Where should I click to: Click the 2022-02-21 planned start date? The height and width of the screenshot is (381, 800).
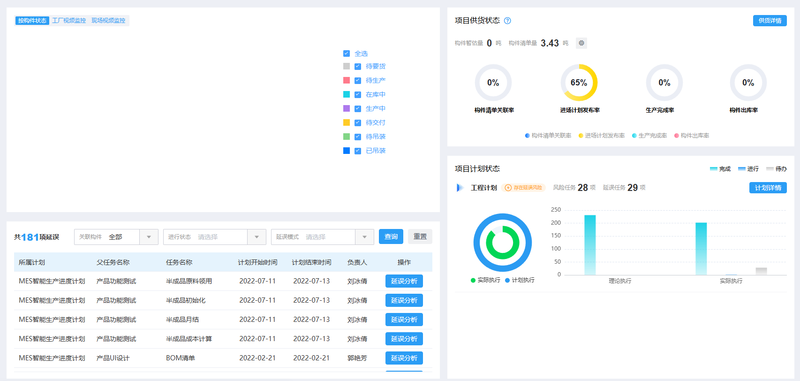(x=258, y=358)
